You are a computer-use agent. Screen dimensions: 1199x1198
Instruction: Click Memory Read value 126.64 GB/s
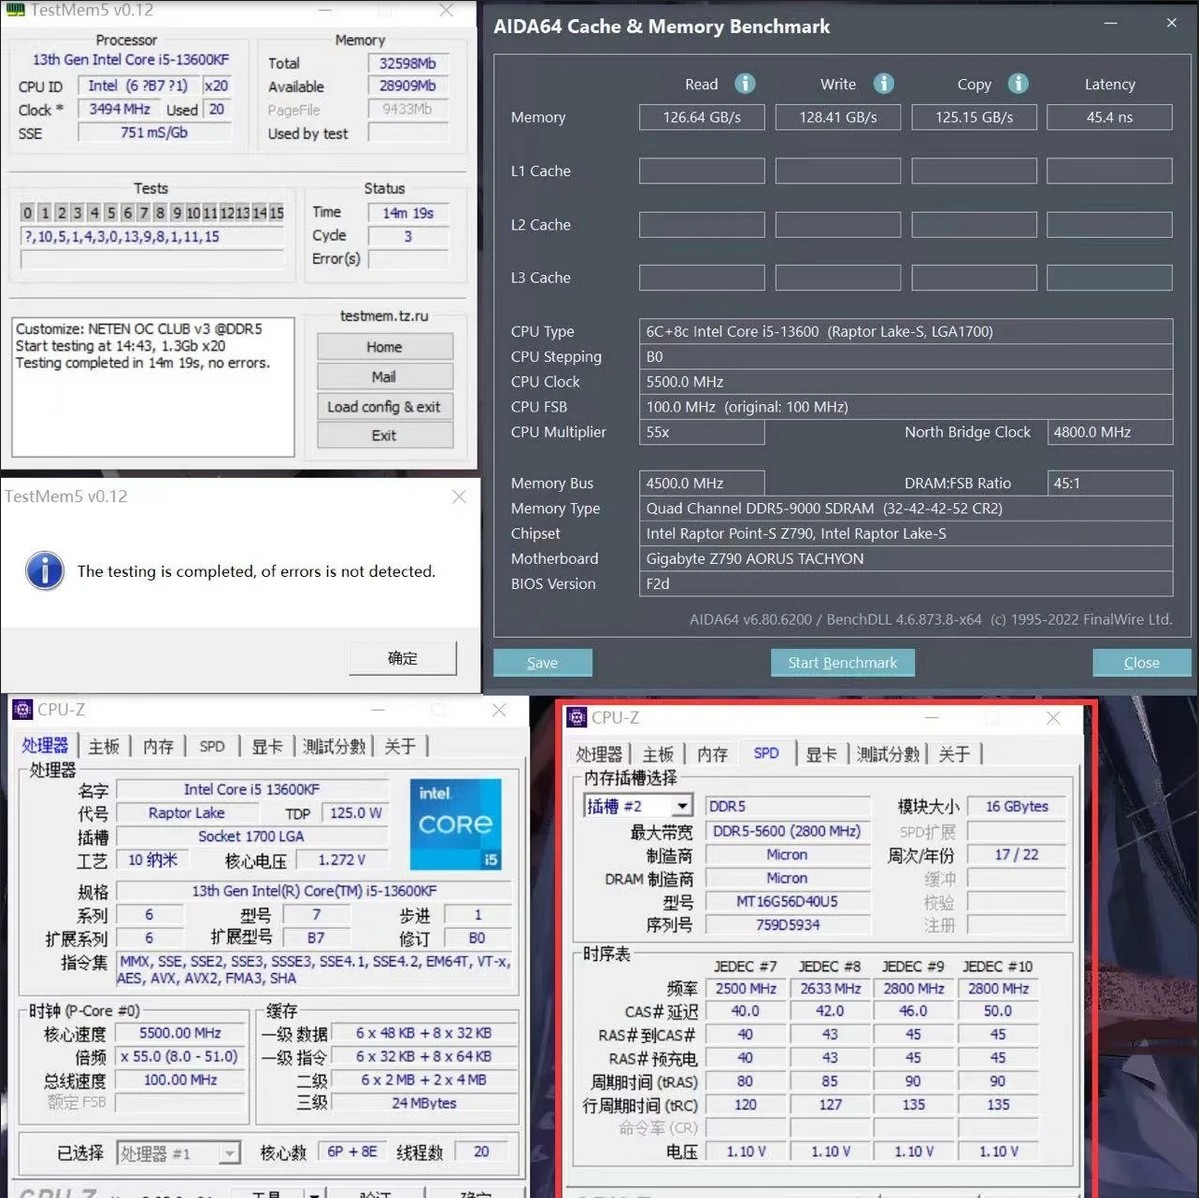click(702, 117)
